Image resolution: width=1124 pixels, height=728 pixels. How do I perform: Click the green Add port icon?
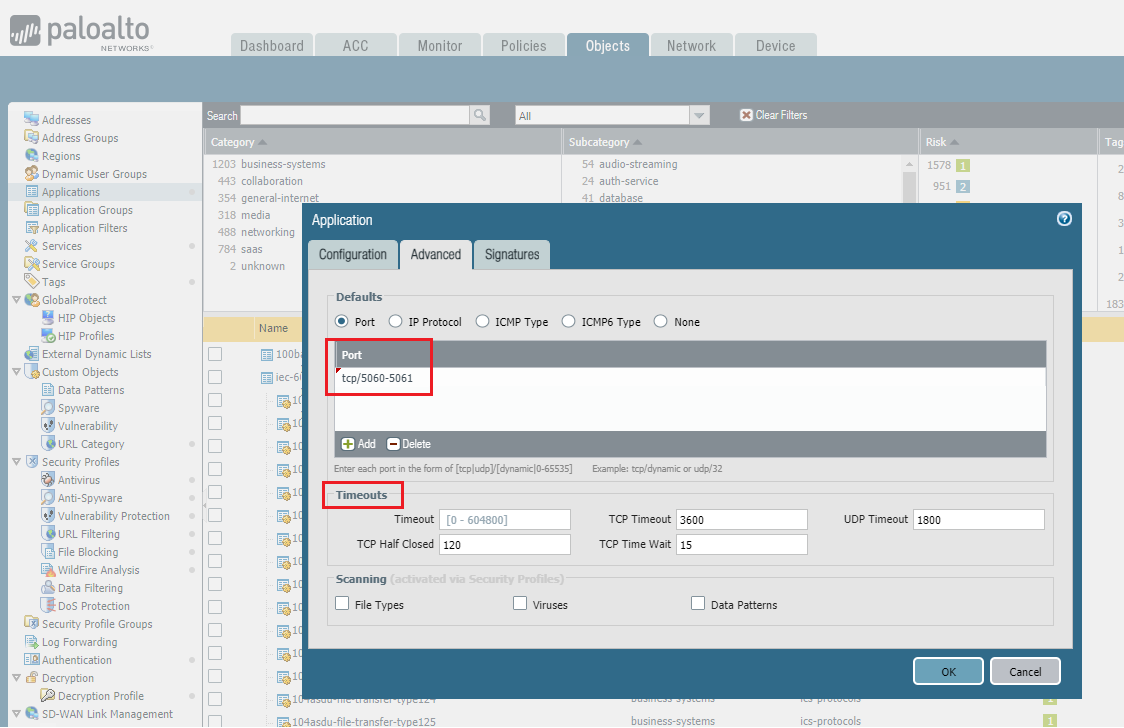tap(348, 444)
